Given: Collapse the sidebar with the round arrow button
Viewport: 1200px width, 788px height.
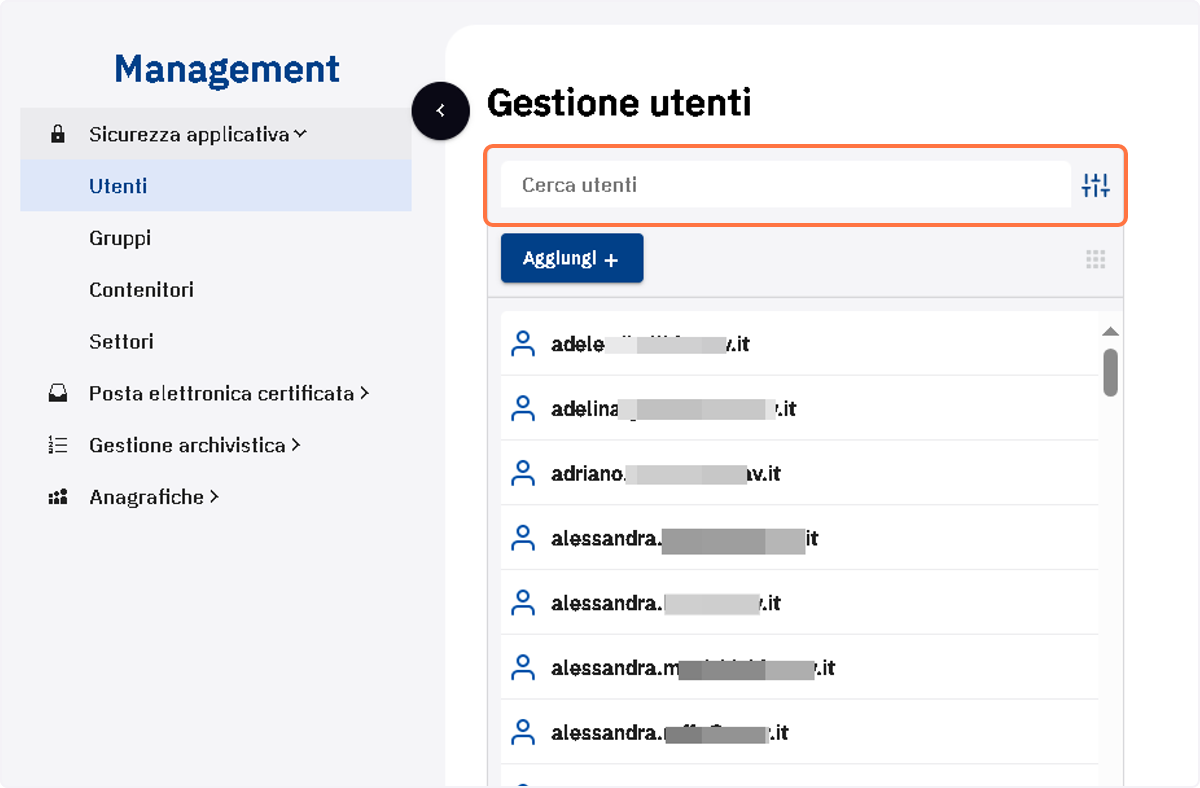Looking at the screenshot, I should [441, 111].
